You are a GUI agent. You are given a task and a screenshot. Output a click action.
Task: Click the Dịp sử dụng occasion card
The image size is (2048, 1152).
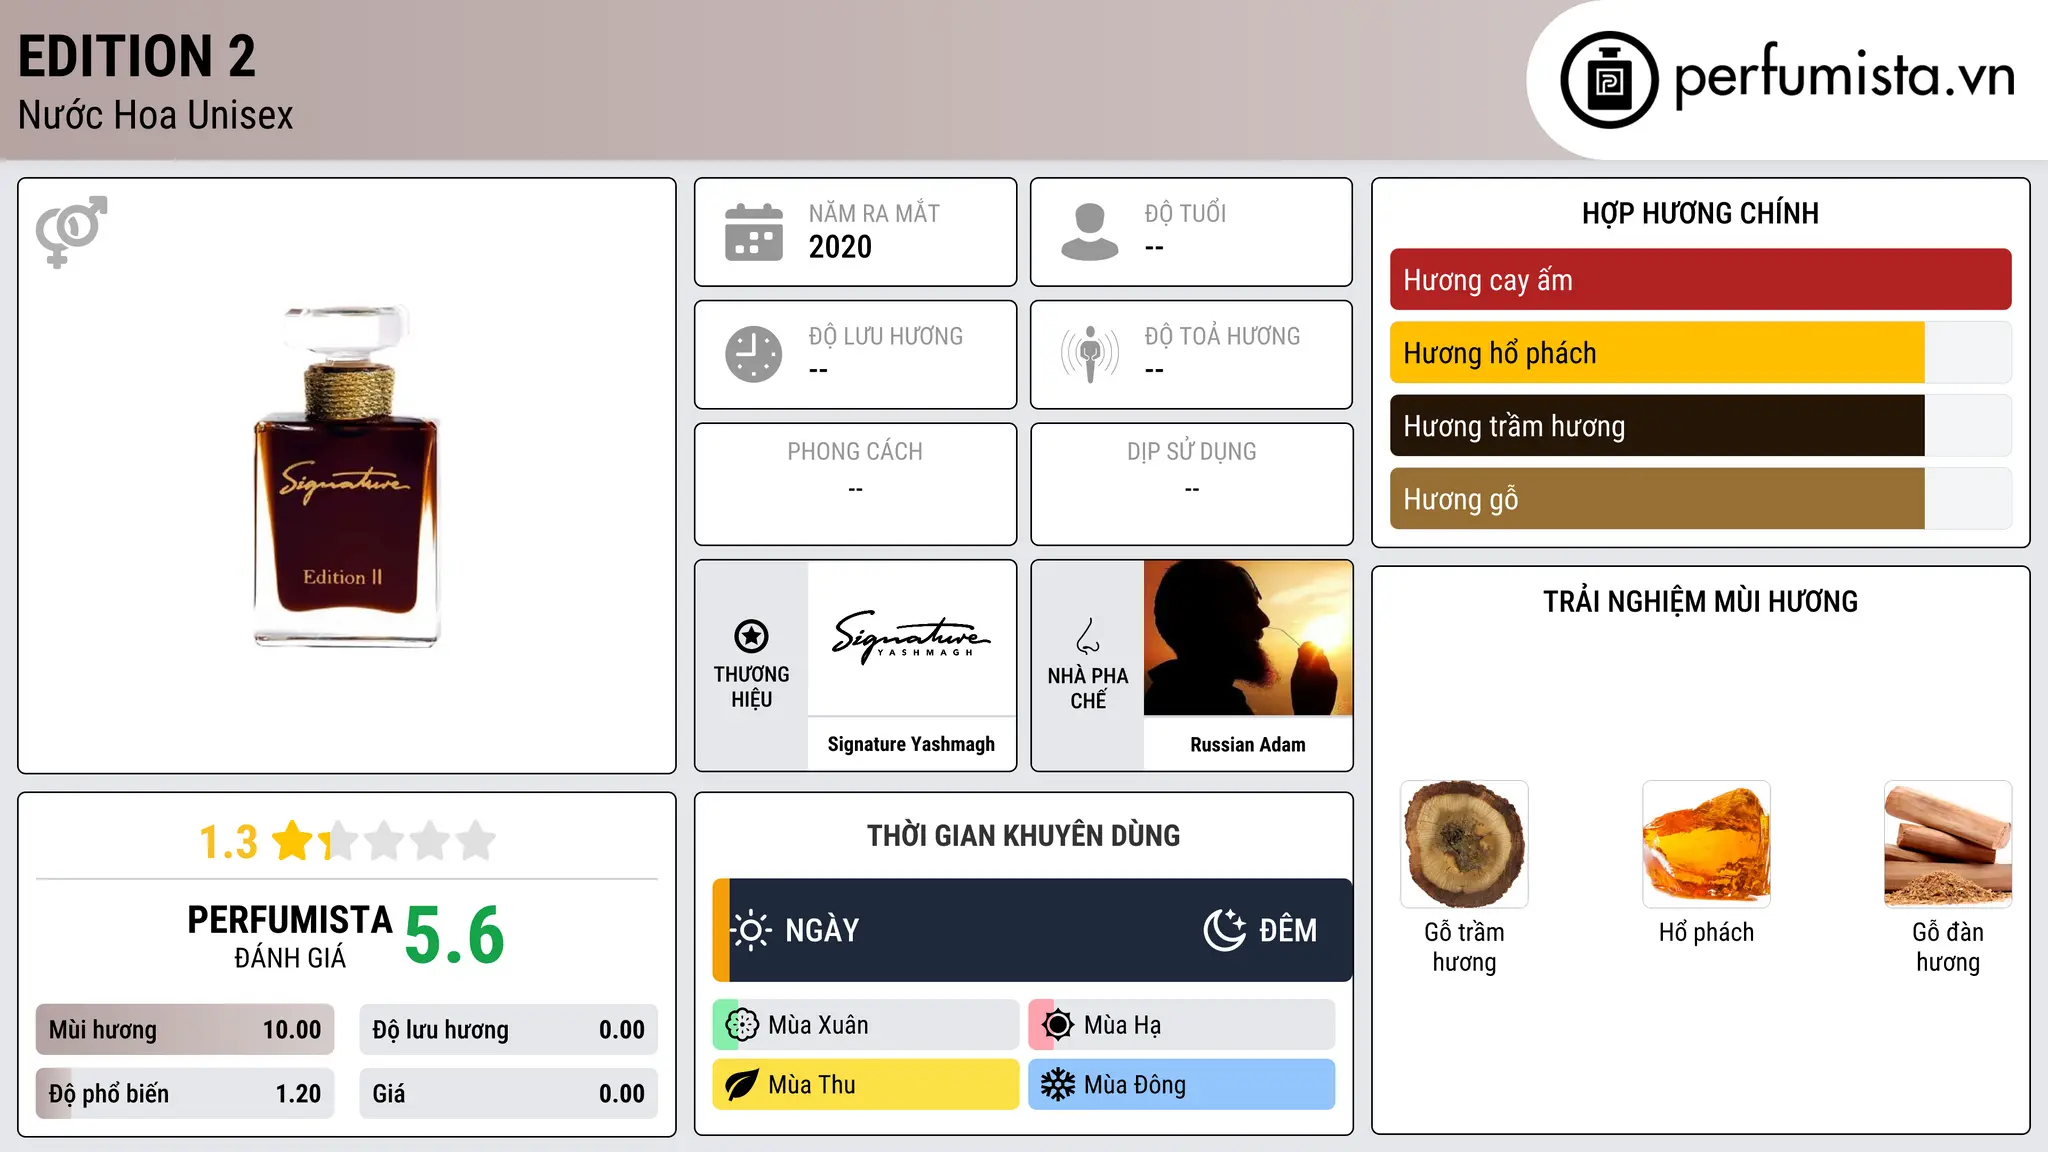tap(1191, 484)
